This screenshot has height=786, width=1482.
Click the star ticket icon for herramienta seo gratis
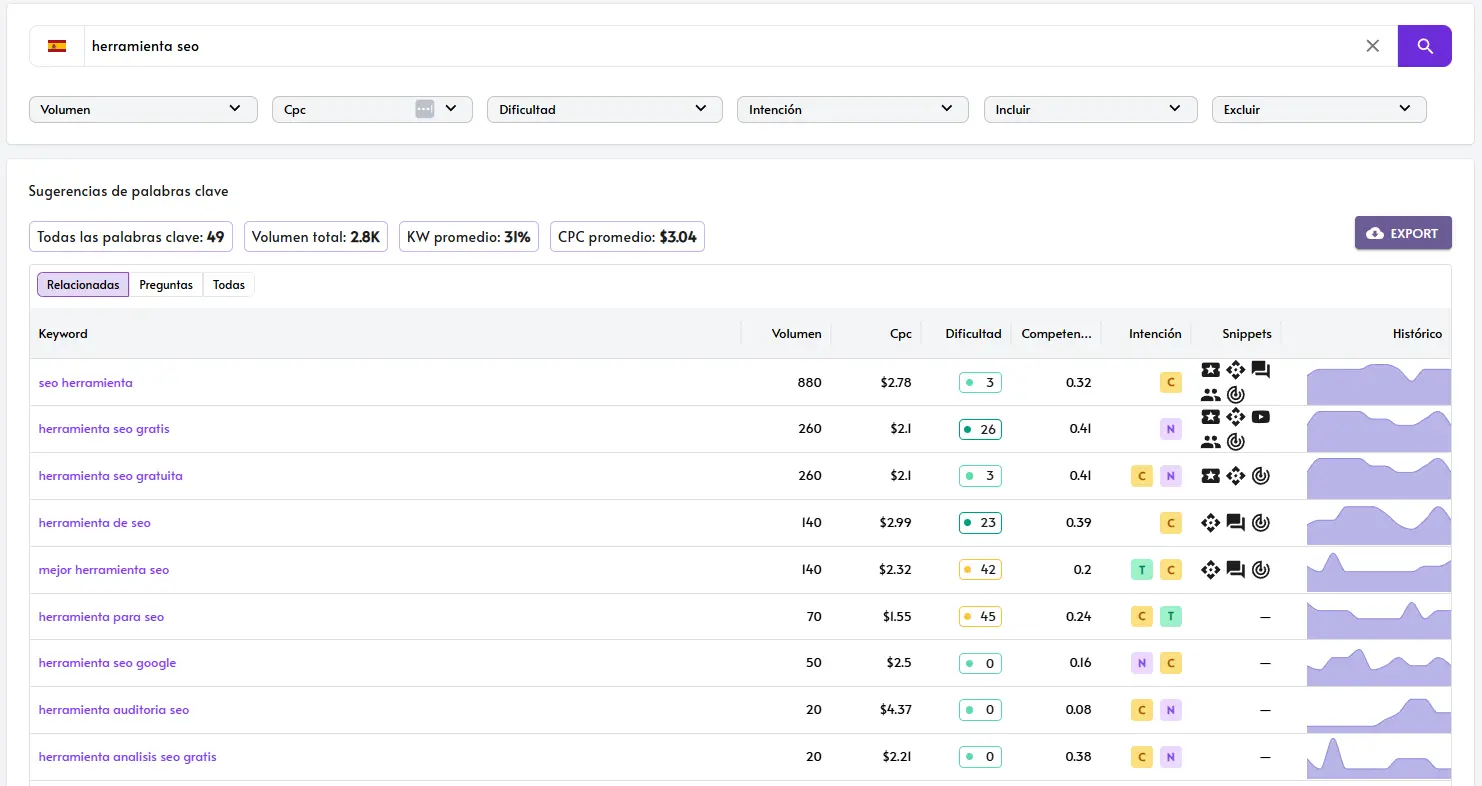pyautogui.click(x=1210, y=417)
